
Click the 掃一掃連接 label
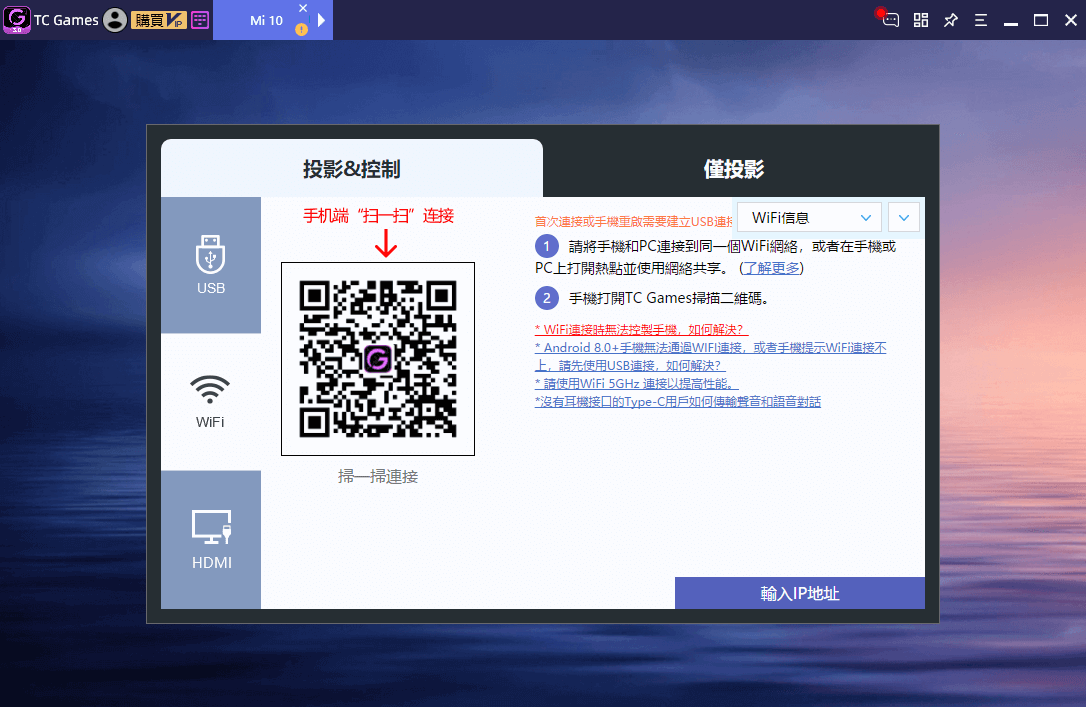click(x=378, y=476)
